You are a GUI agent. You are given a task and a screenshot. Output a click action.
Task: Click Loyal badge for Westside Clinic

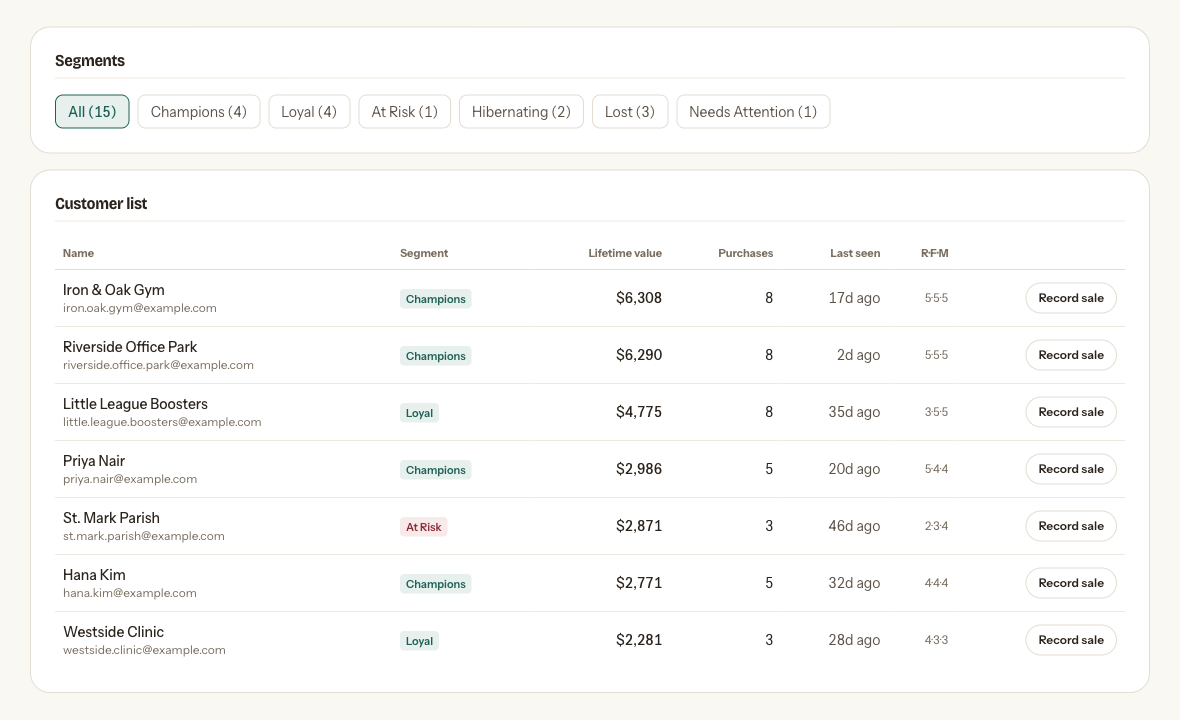coord(419,641)
